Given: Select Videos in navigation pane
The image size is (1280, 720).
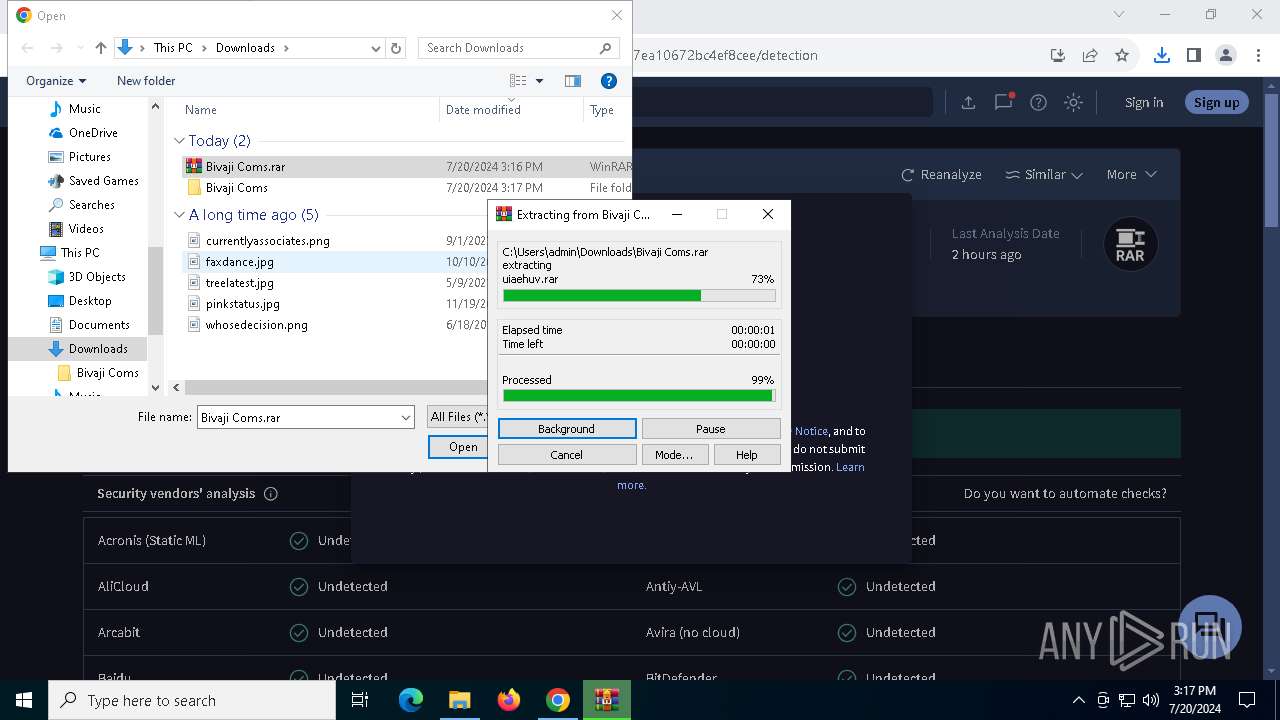Looking at the screenshot, I should [x=86, y=229].
